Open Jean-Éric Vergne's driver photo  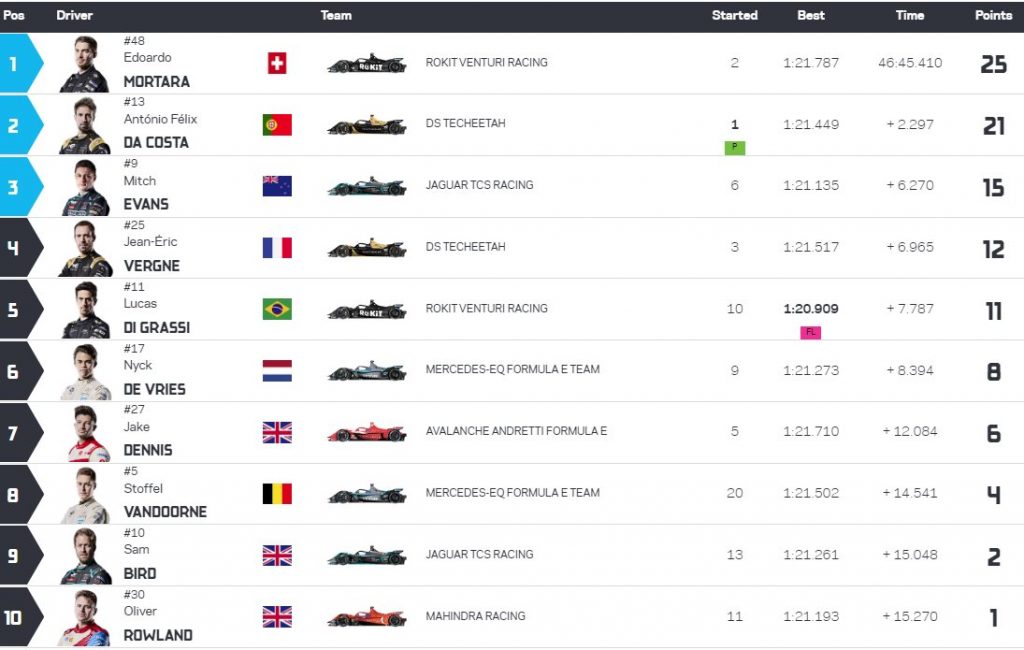(x=86, y=248)
